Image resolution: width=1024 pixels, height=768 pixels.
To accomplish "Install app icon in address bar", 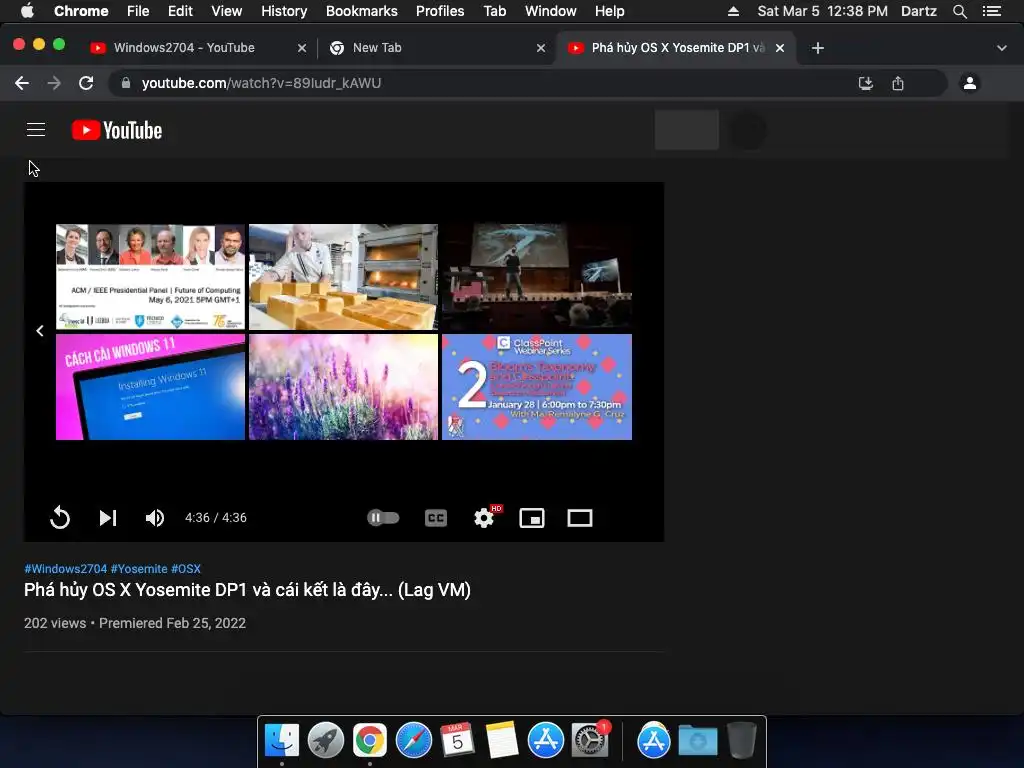I will 866,83.
